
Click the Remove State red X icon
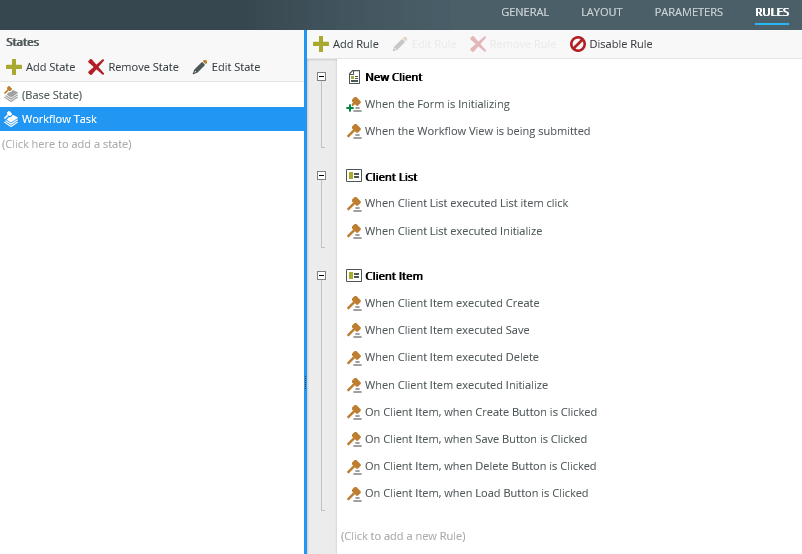coord(96,67)
